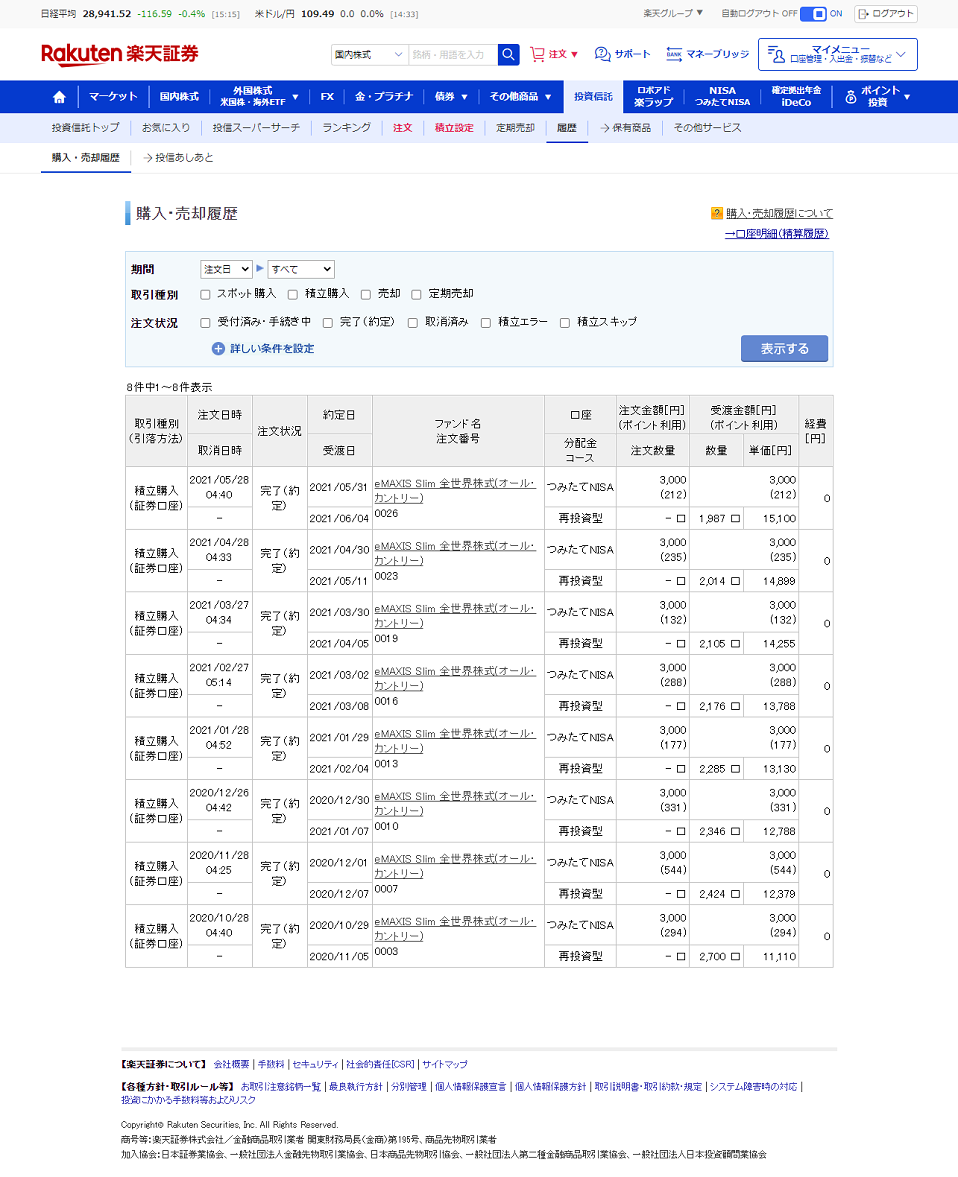This screenshot has height=1177, width=958.
Task: Click the Rakuten 楽天証券 logo
Action: (x=119, y=54)
